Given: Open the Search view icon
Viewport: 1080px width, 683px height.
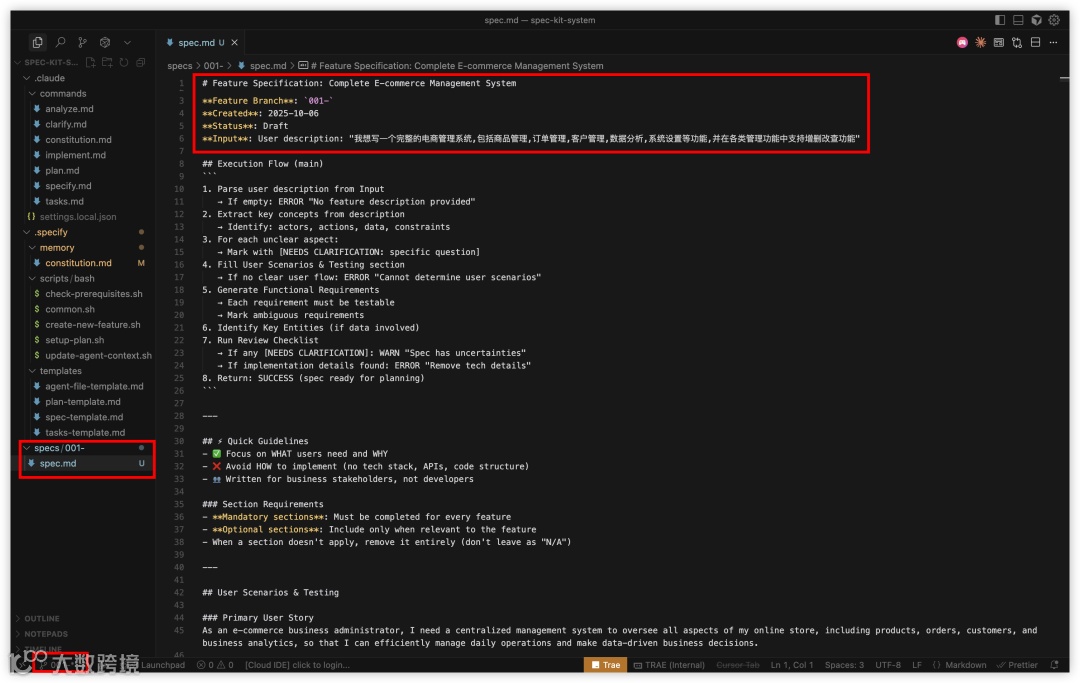Looking at the screenshot, I should click(61, 43).
